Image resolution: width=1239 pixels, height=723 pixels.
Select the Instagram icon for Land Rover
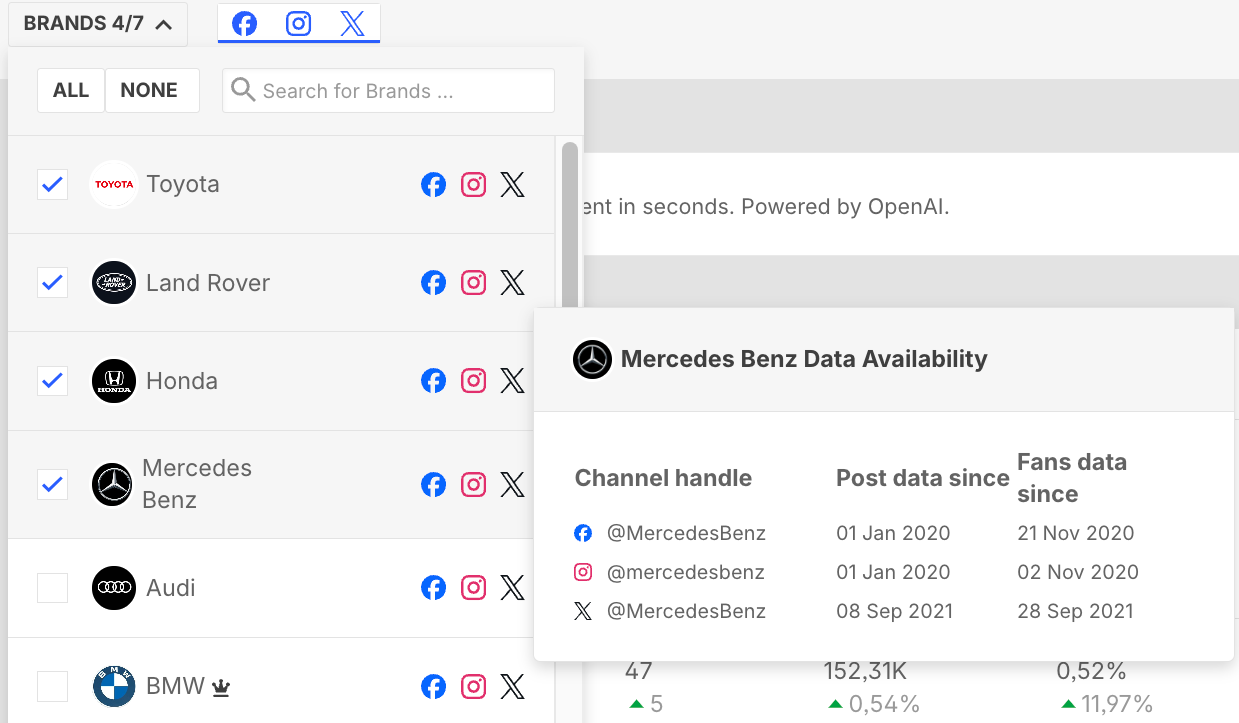pyautogui.click(x=473, y=282)
